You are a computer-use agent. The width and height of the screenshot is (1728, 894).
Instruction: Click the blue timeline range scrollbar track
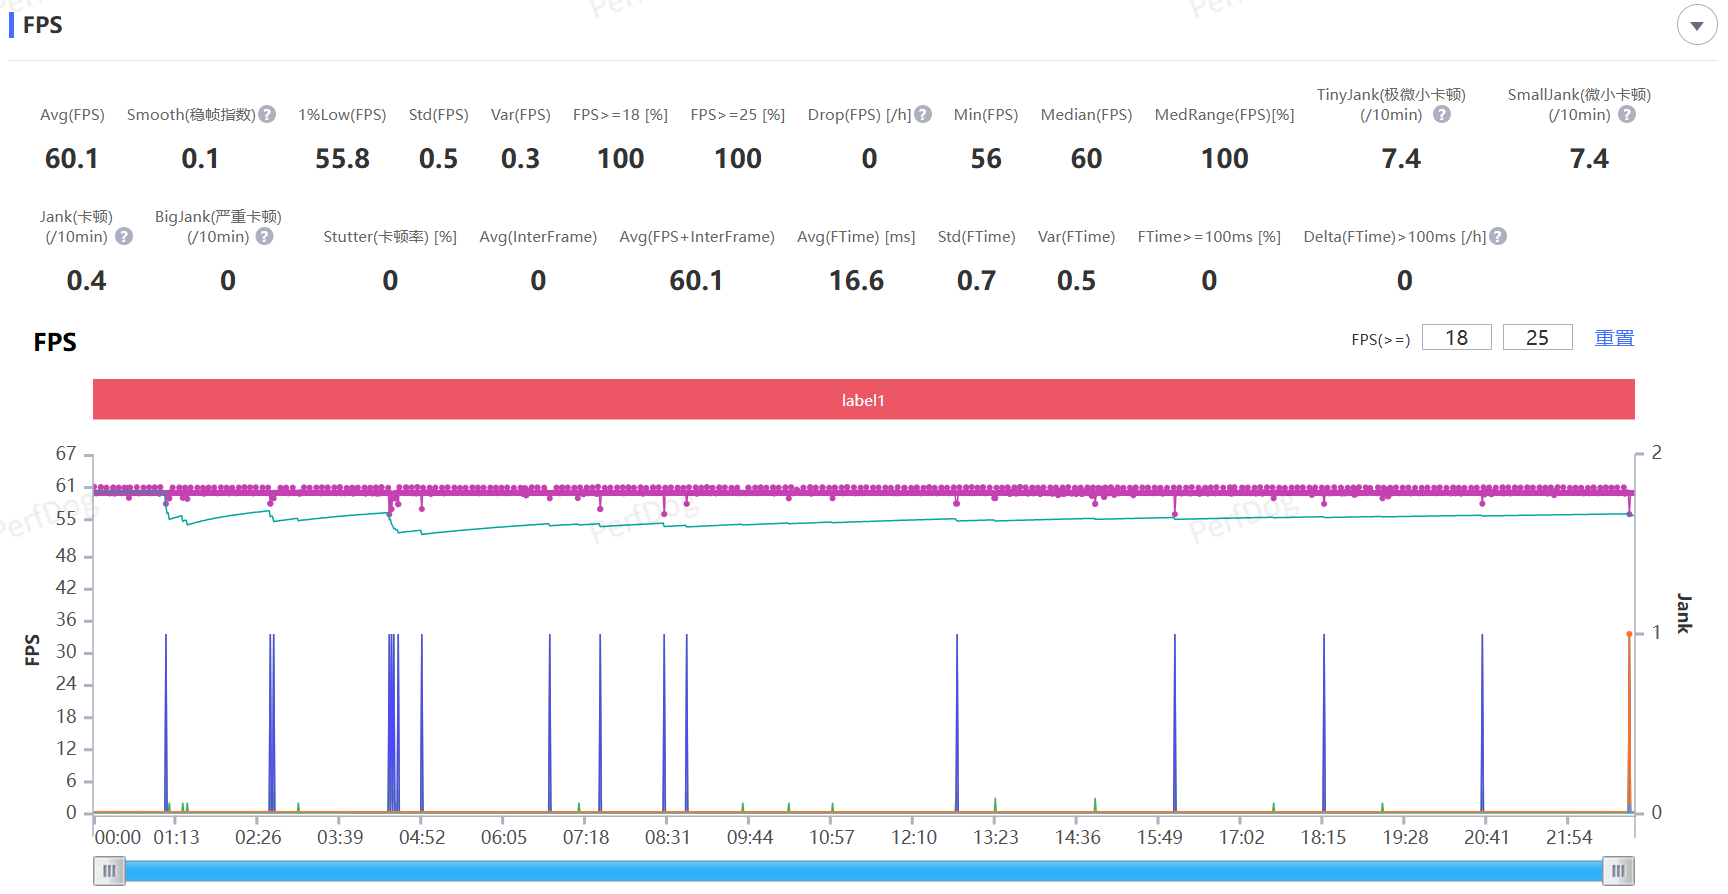(863, 871)
